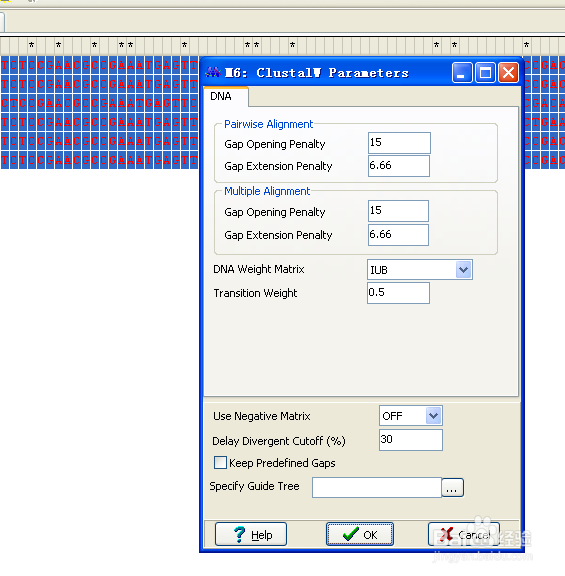
Task: Confirm parameters with OK button
Action: tap(360, 534)
